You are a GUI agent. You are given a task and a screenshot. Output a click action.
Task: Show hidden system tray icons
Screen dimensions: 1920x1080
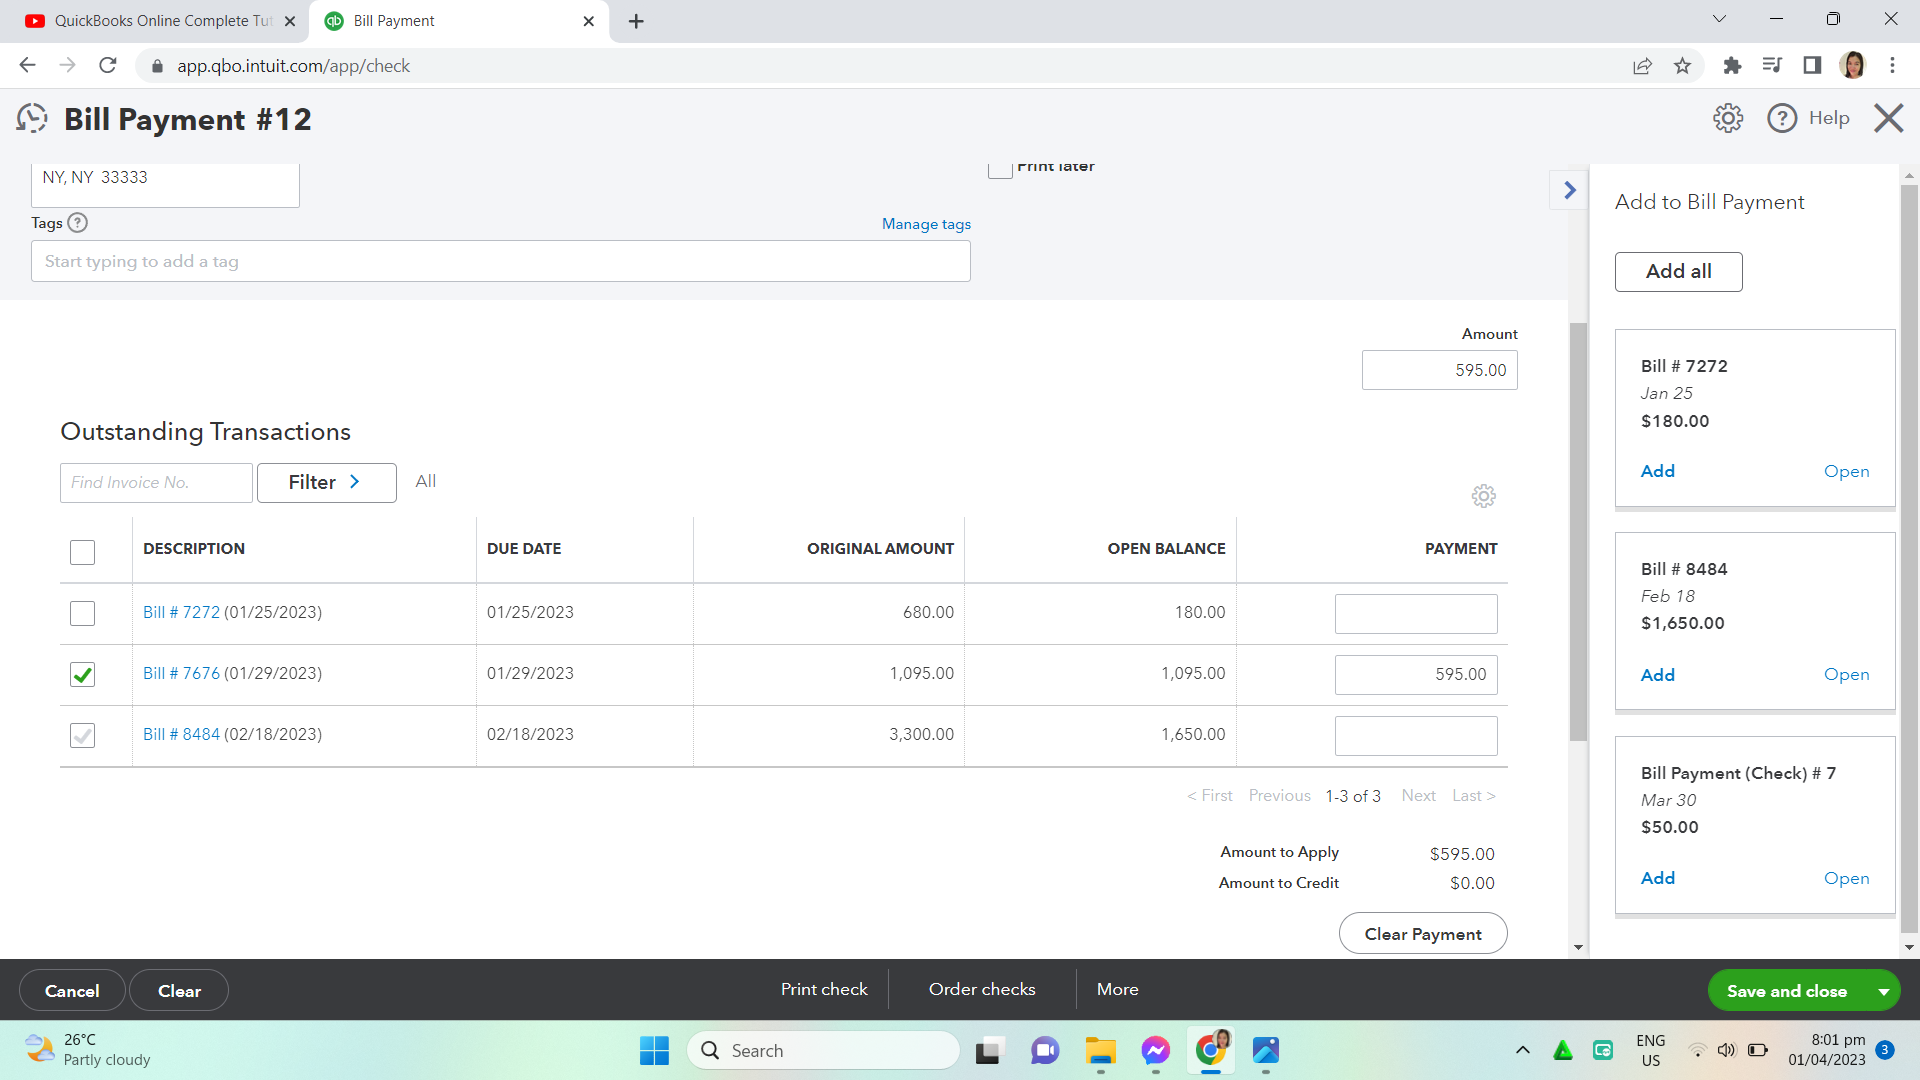click(x=1522, y=1050)
